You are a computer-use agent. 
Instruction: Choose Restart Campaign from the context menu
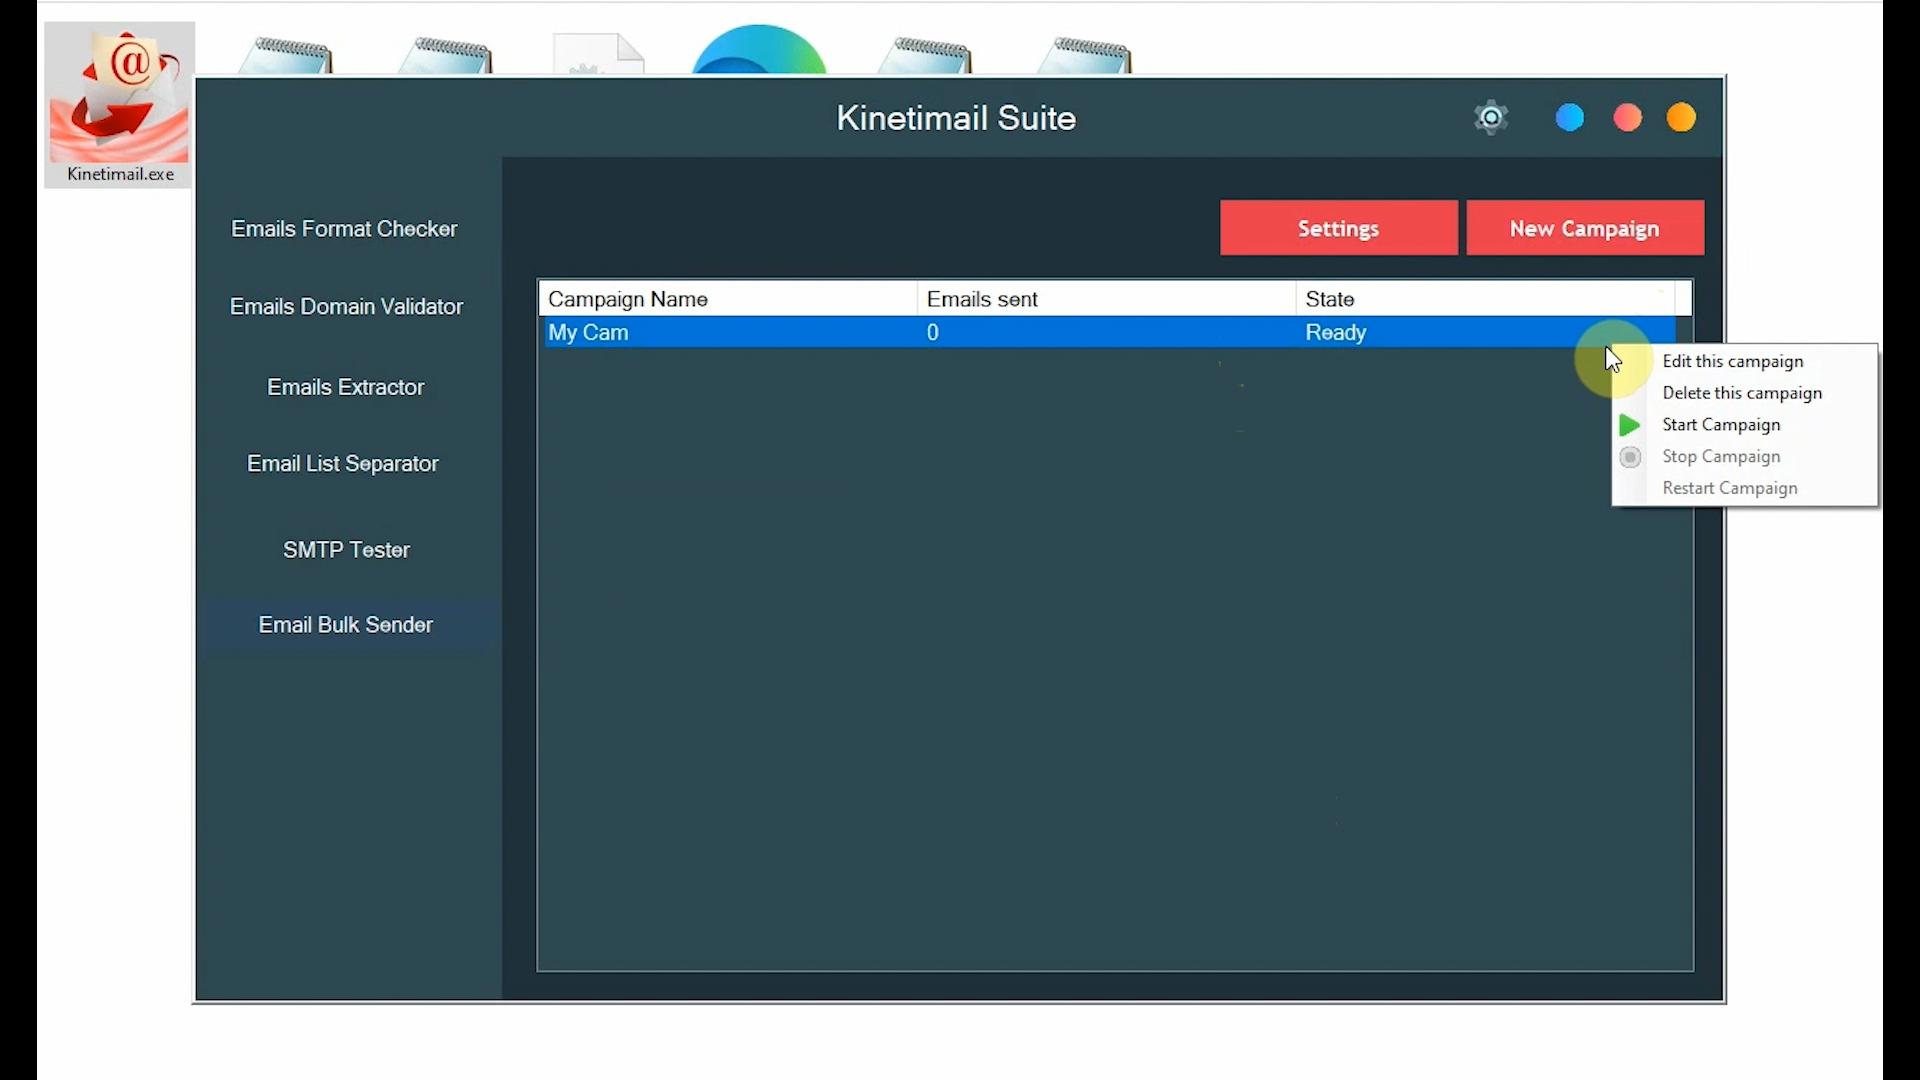[1729, 488]
